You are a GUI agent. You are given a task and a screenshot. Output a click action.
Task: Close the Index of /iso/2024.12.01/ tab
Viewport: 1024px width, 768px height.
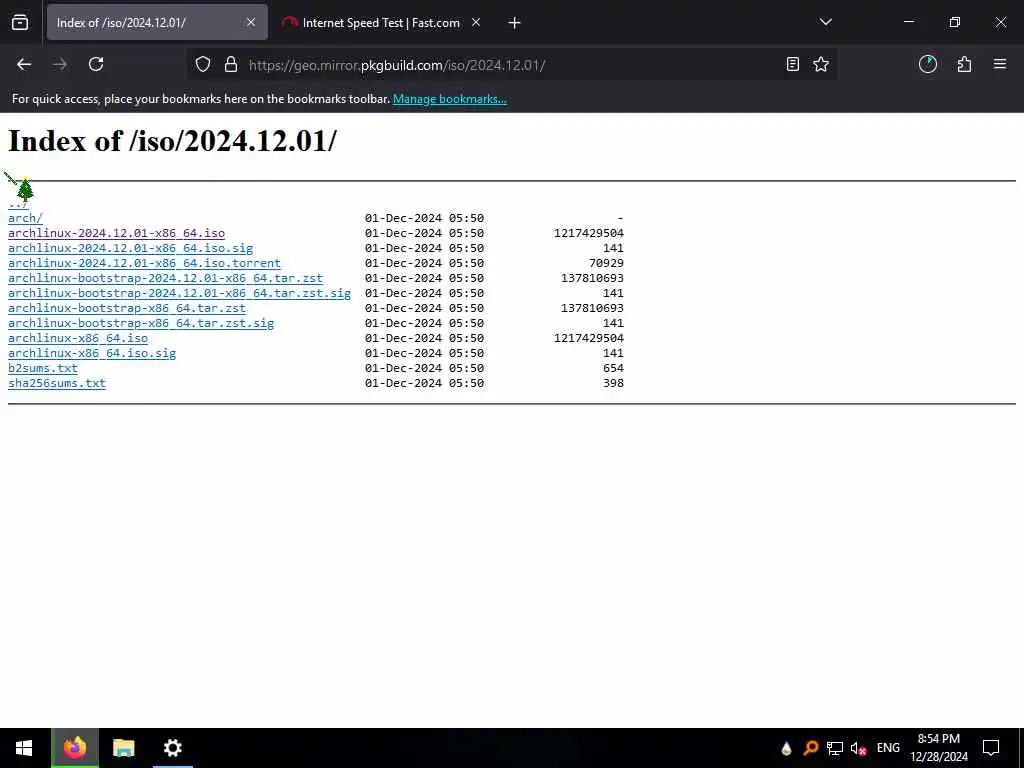click(x=251, y=22)
